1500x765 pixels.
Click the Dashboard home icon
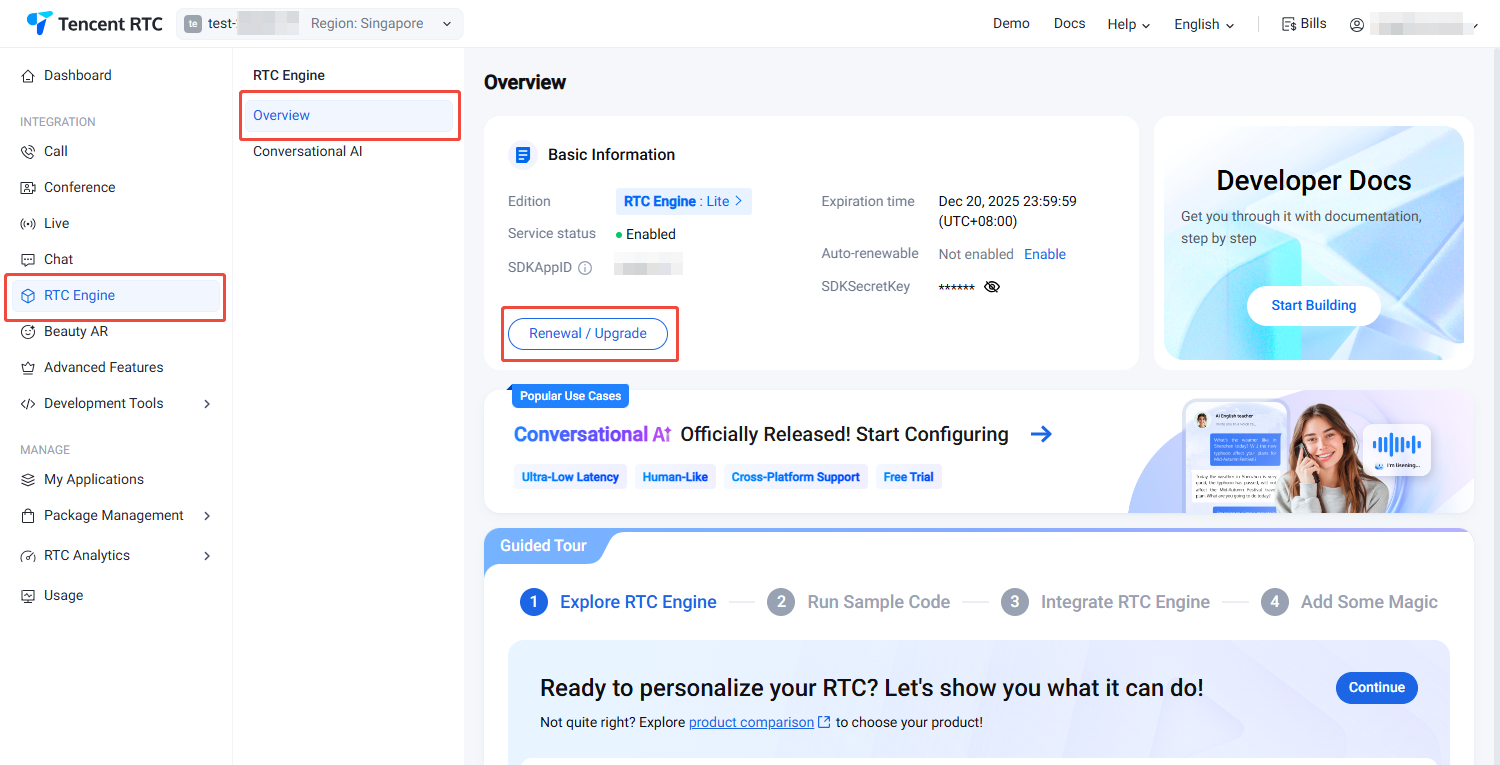coord(28,76)
